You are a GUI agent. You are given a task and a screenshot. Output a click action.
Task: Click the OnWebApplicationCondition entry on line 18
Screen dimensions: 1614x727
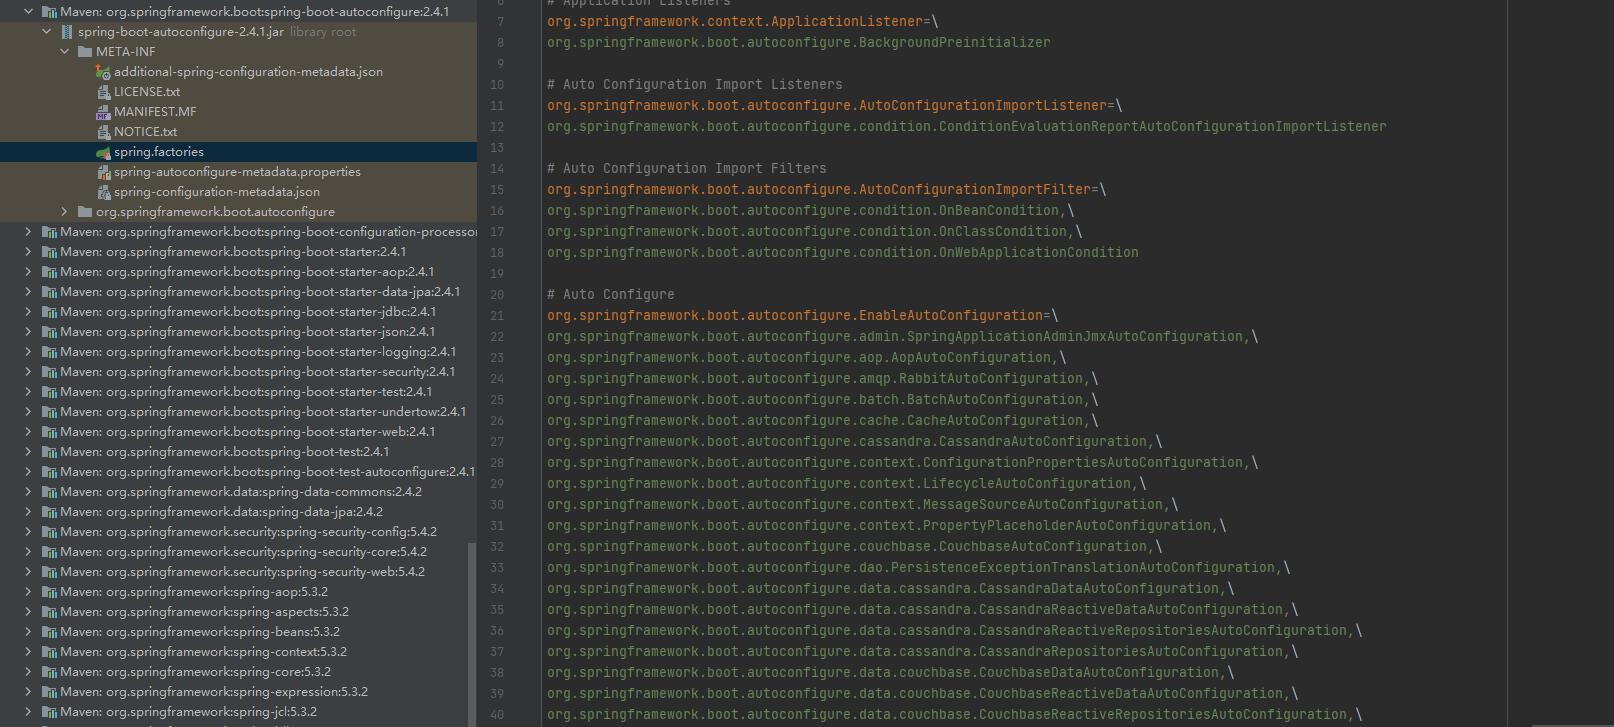842,253
